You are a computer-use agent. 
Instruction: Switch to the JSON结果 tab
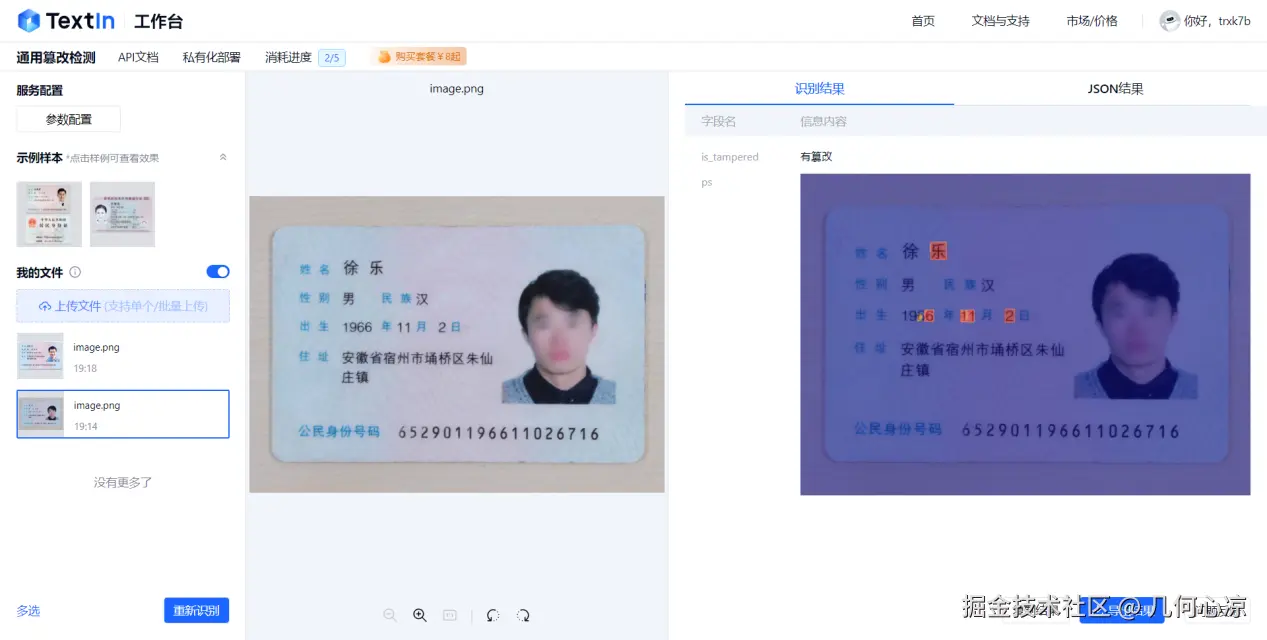point(1114,88)
